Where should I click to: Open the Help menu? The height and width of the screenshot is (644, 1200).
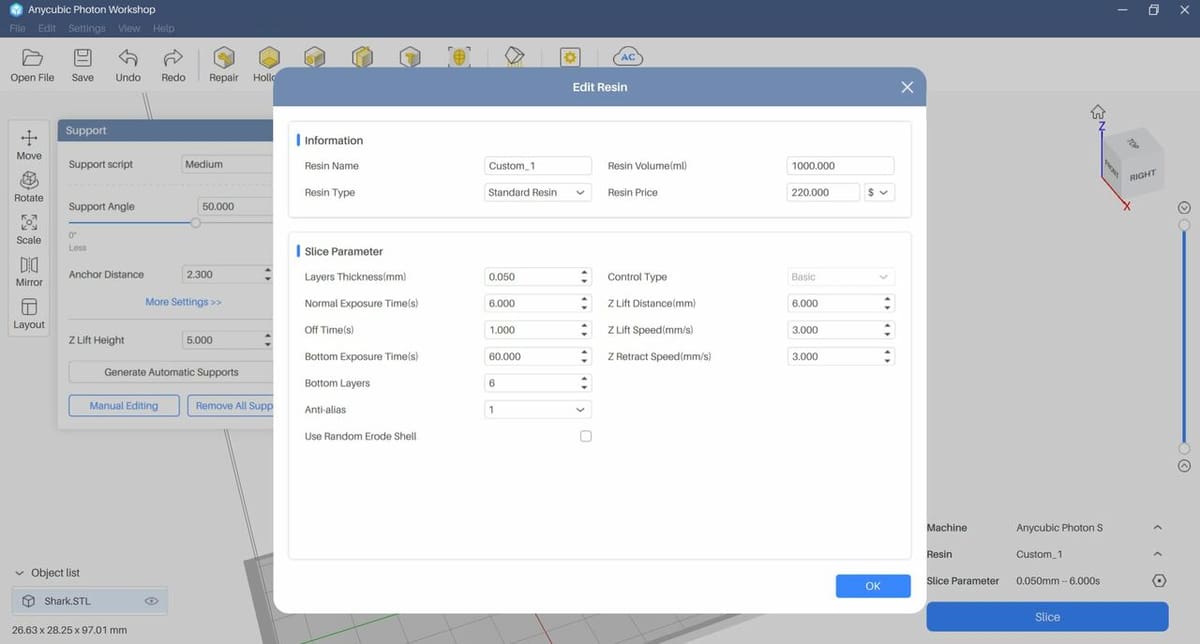point(163,29)
